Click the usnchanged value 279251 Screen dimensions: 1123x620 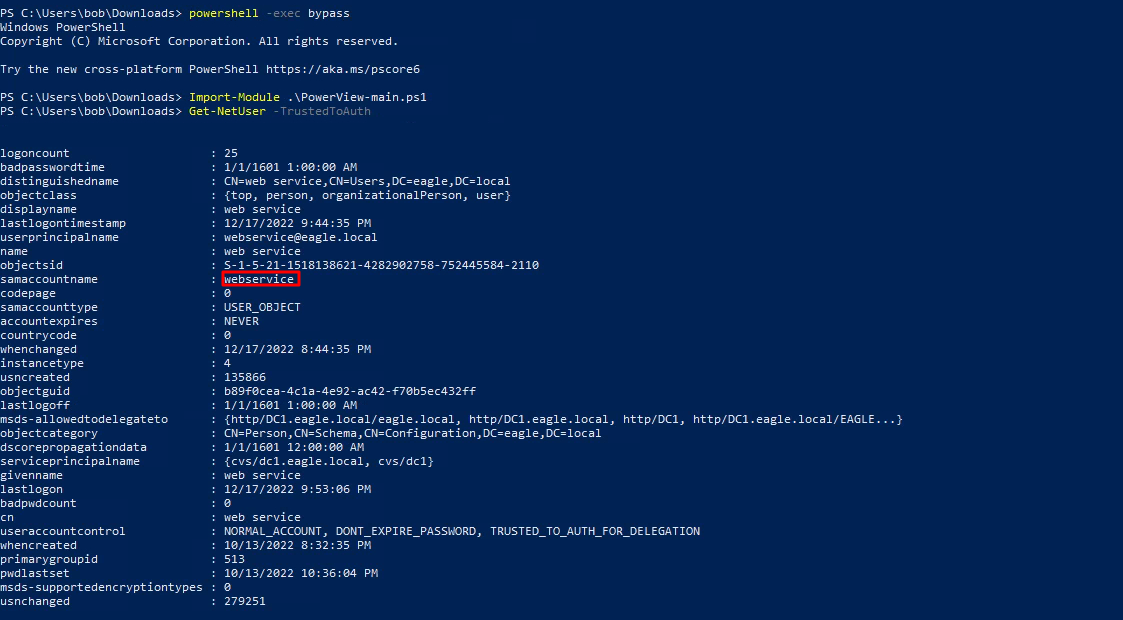point(245,601)
